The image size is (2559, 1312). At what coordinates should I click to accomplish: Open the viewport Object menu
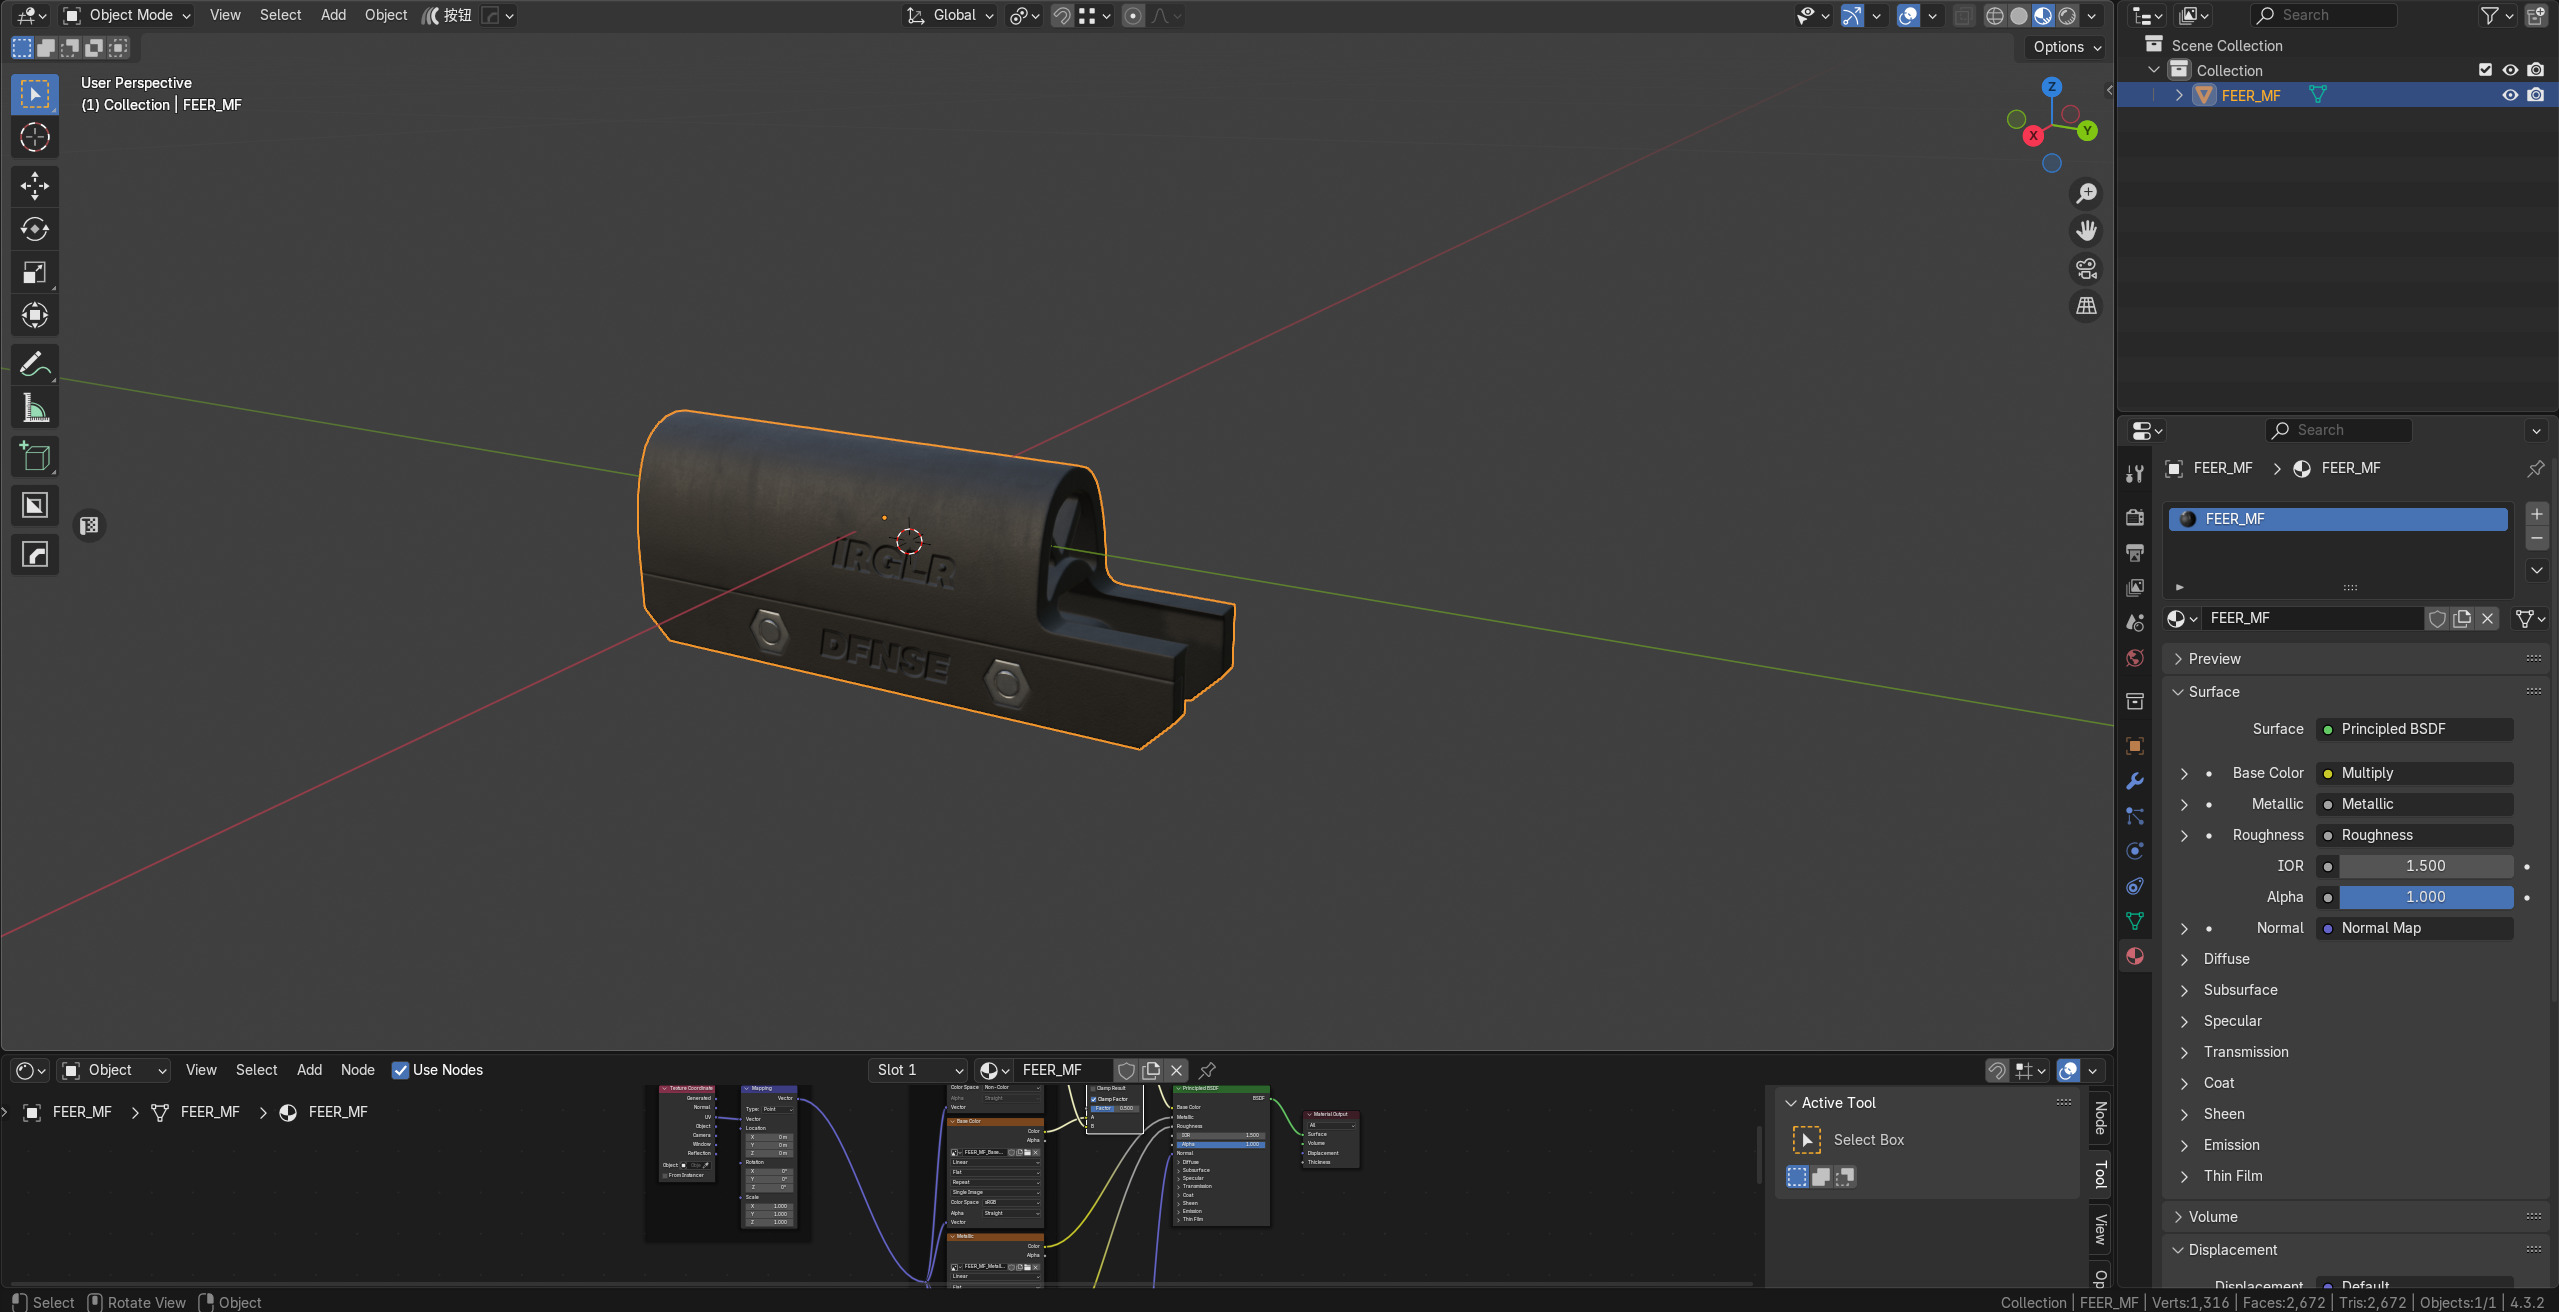(386, 15)
